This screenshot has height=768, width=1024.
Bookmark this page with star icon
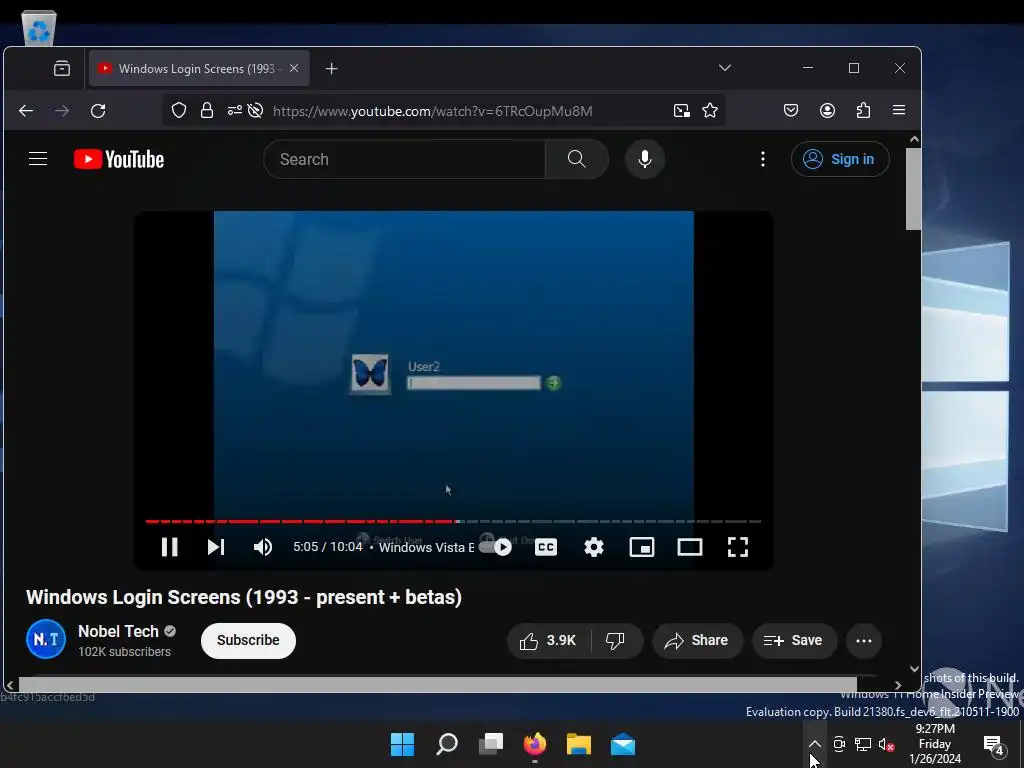(x=710, y=110)
